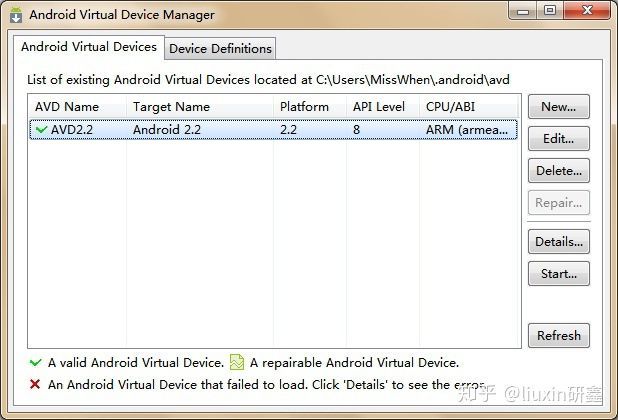Click the green checkmark beside AVD2.2
The width and height of the screenshot is (618, 420).
[x=41, y=129]
